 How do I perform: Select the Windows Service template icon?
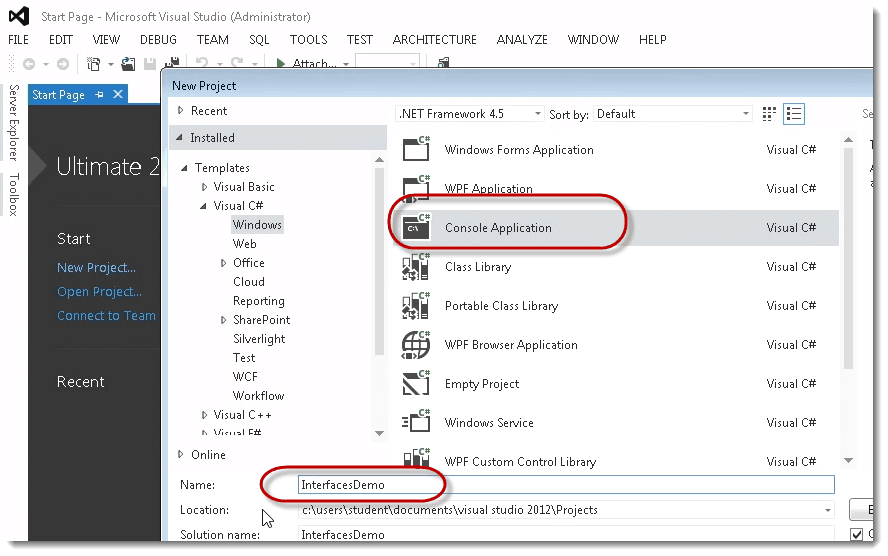(x=416, y=423)
